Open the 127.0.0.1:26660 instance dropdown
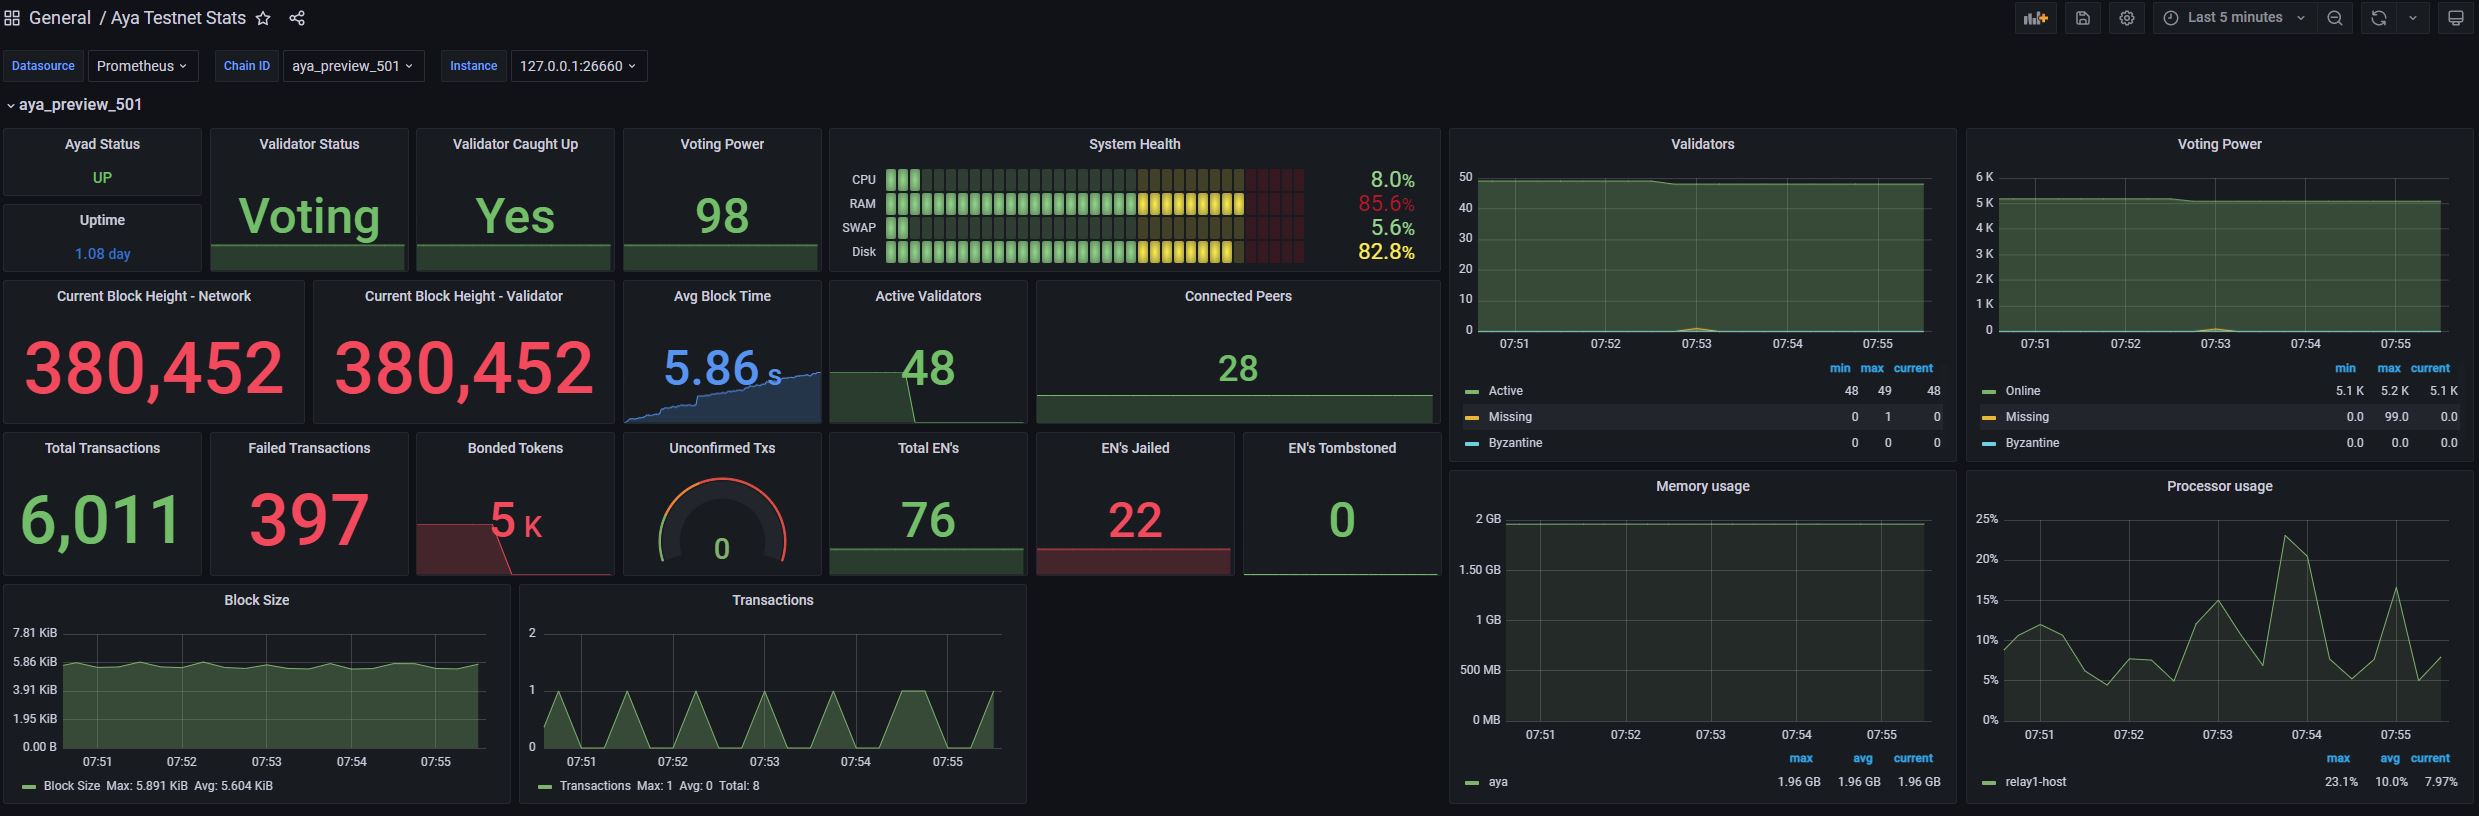Image resolution: width=2479 pixels, height=816 pixels. coord(579,66)
